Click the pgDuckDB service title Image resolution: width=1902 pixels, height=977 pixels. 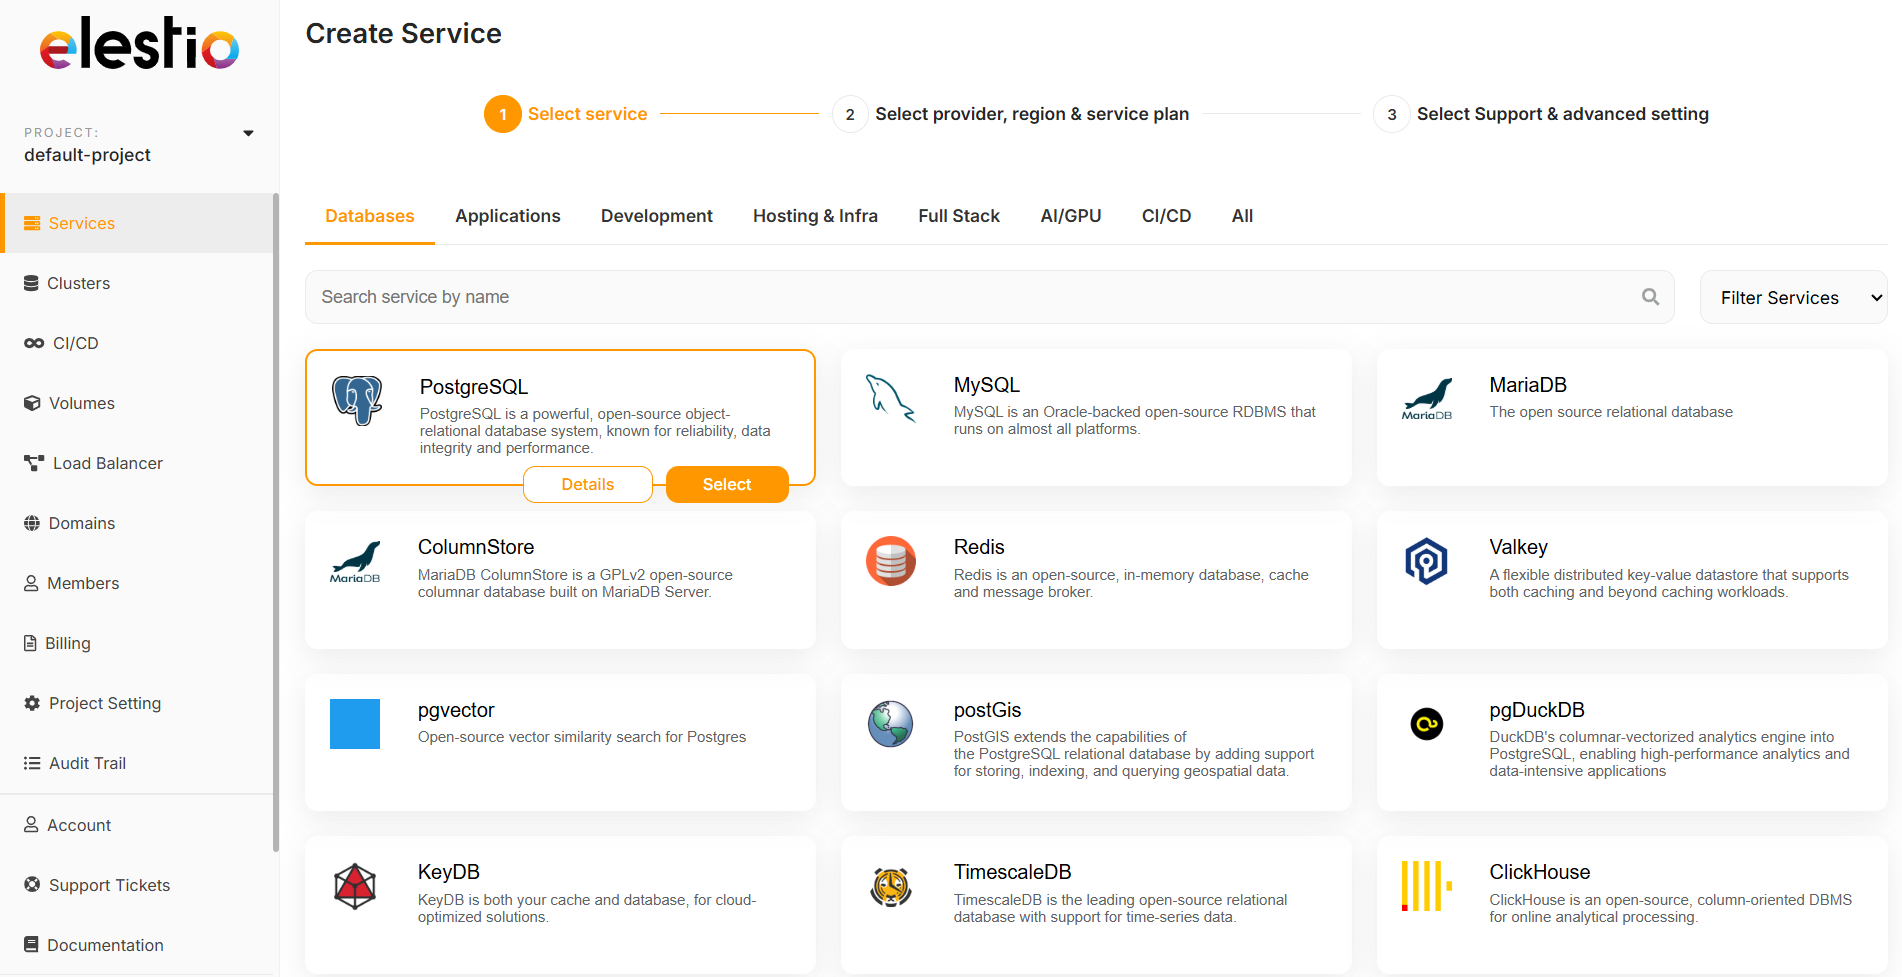pyautogui.click(x=1537, y=710)
